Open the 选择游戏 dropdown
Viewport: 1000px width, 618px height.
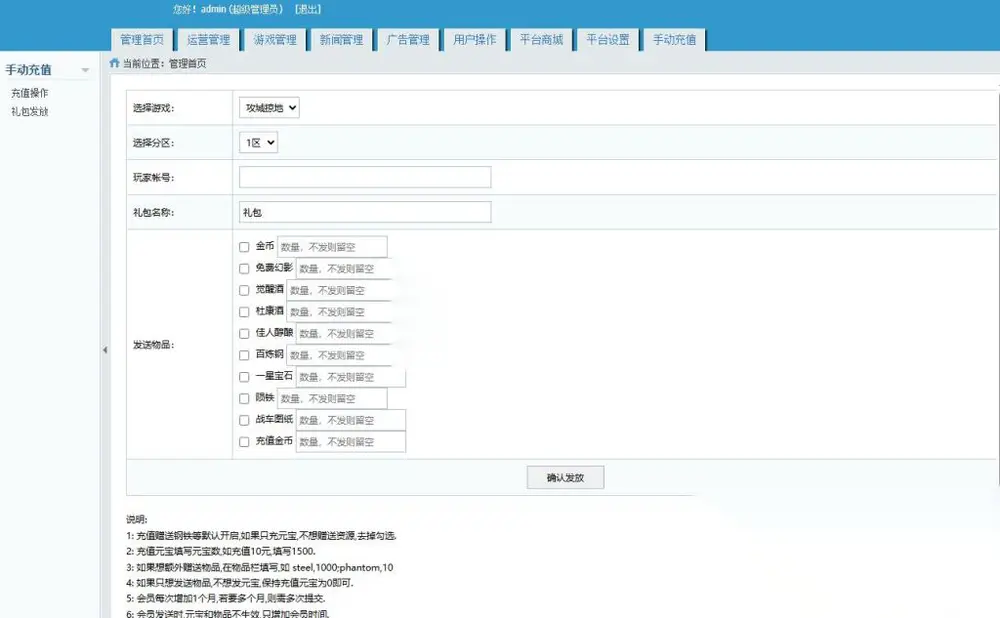click(269, 108)
